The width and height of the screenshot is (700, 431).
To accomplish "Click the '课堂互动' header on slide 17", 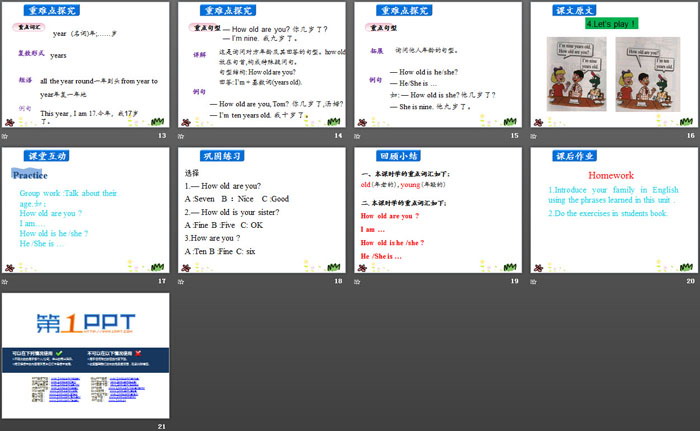I will pos(47,156).
